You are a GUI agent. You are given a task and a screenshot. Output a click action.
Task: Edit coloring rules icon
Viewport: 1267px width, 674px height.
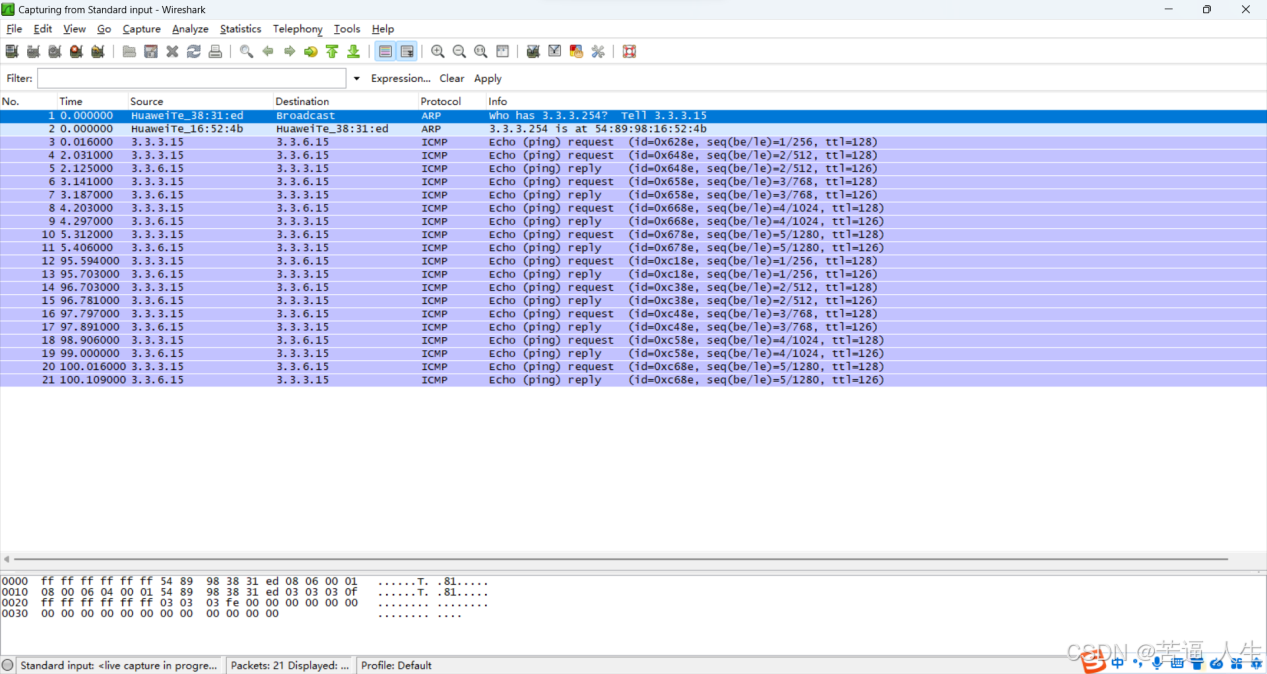tap(576, 51)
